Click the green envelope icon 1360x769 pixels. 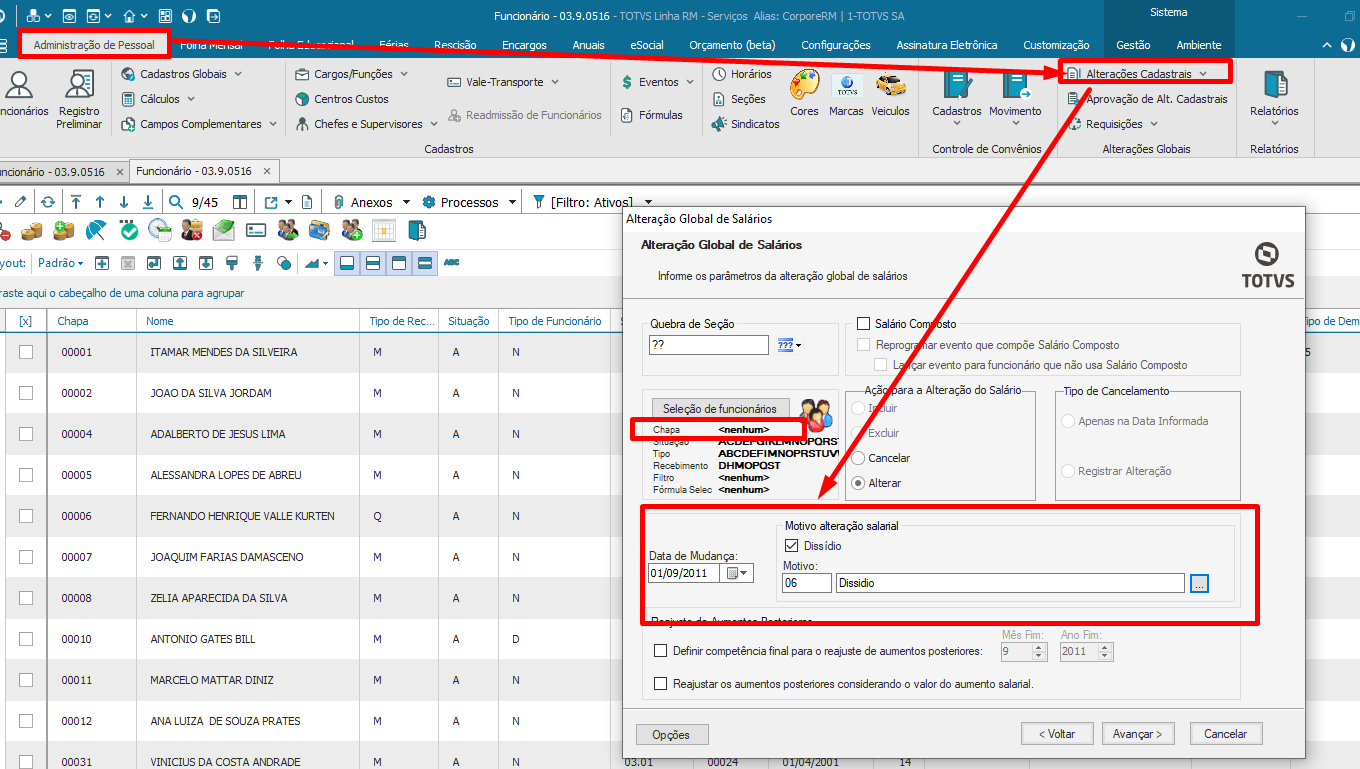tap(224, 230)
